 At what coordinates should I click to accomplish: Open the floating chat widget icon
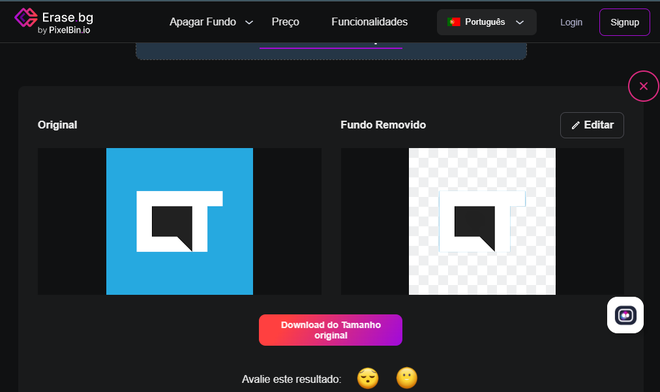[x=625, y=315]
